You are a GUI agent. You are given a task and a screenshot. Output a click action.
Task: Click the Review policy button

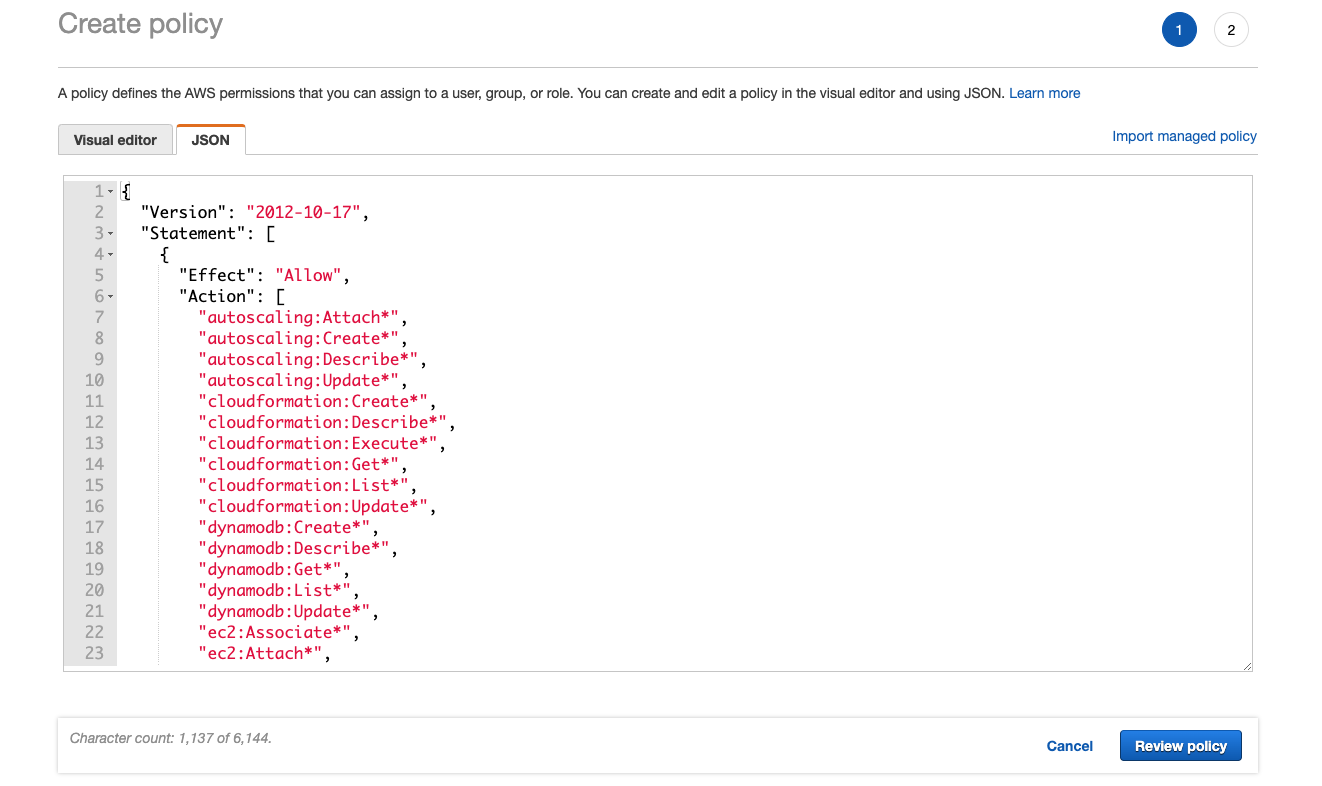point(1181,746)
